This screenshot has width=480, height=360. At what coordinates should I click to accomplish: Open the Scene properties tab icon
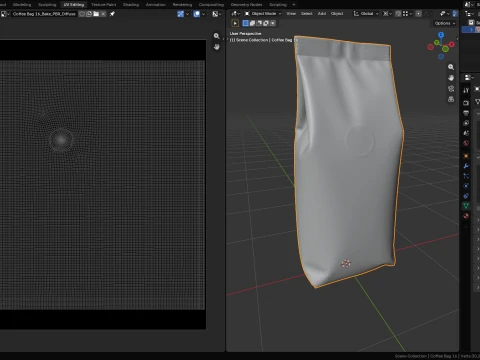point(466,133)
